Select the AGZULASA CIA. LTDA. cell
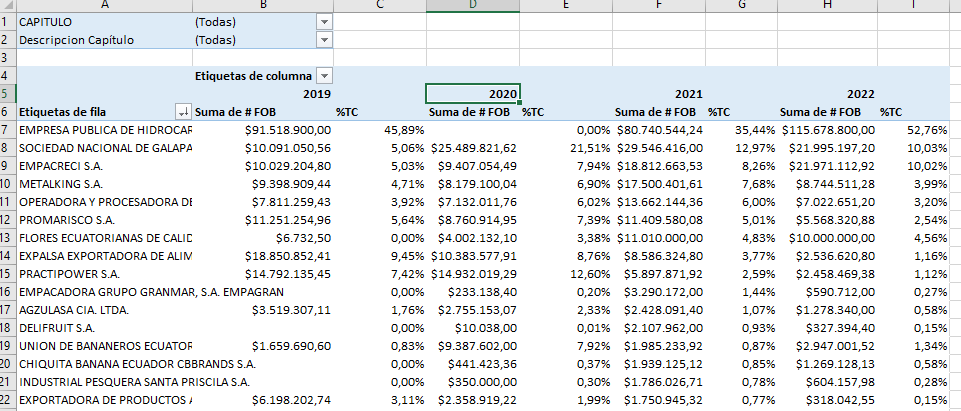Screen dimensions: 961x411 point(105,310)
